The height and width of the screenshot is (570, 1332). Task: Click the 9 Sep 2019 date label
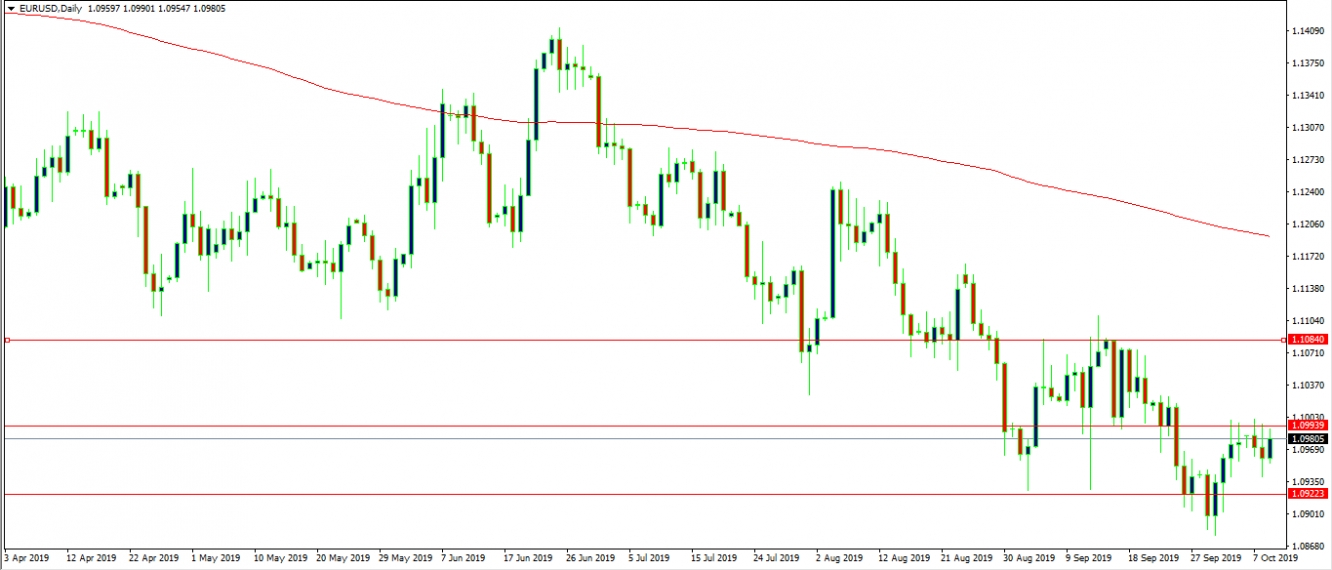click(1087, 558)
